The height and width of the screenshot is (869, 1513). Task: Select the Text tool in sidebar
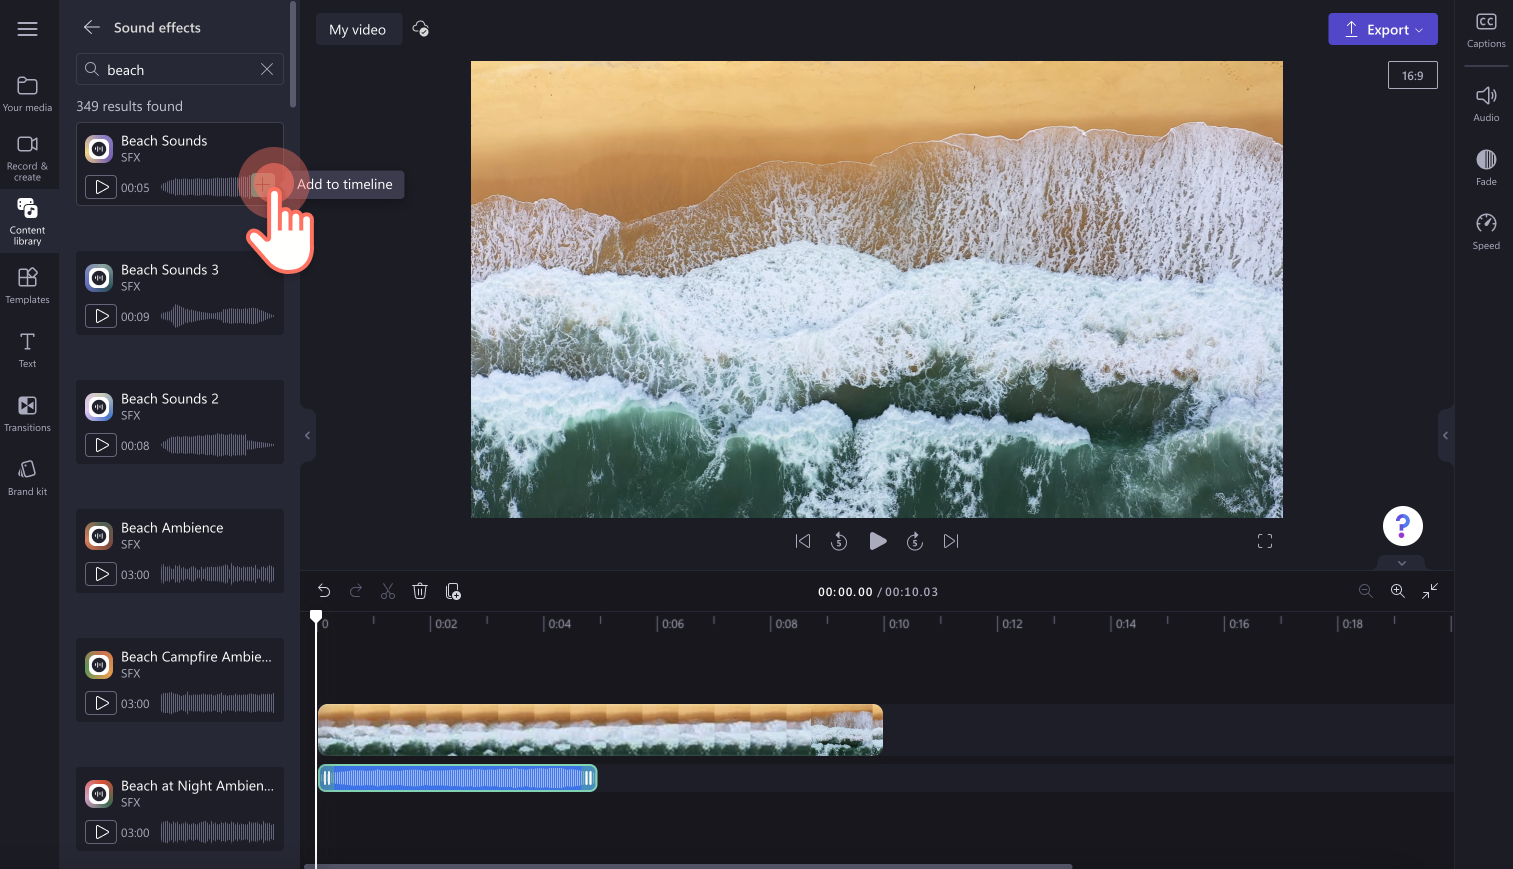click(x=27, y=349)
